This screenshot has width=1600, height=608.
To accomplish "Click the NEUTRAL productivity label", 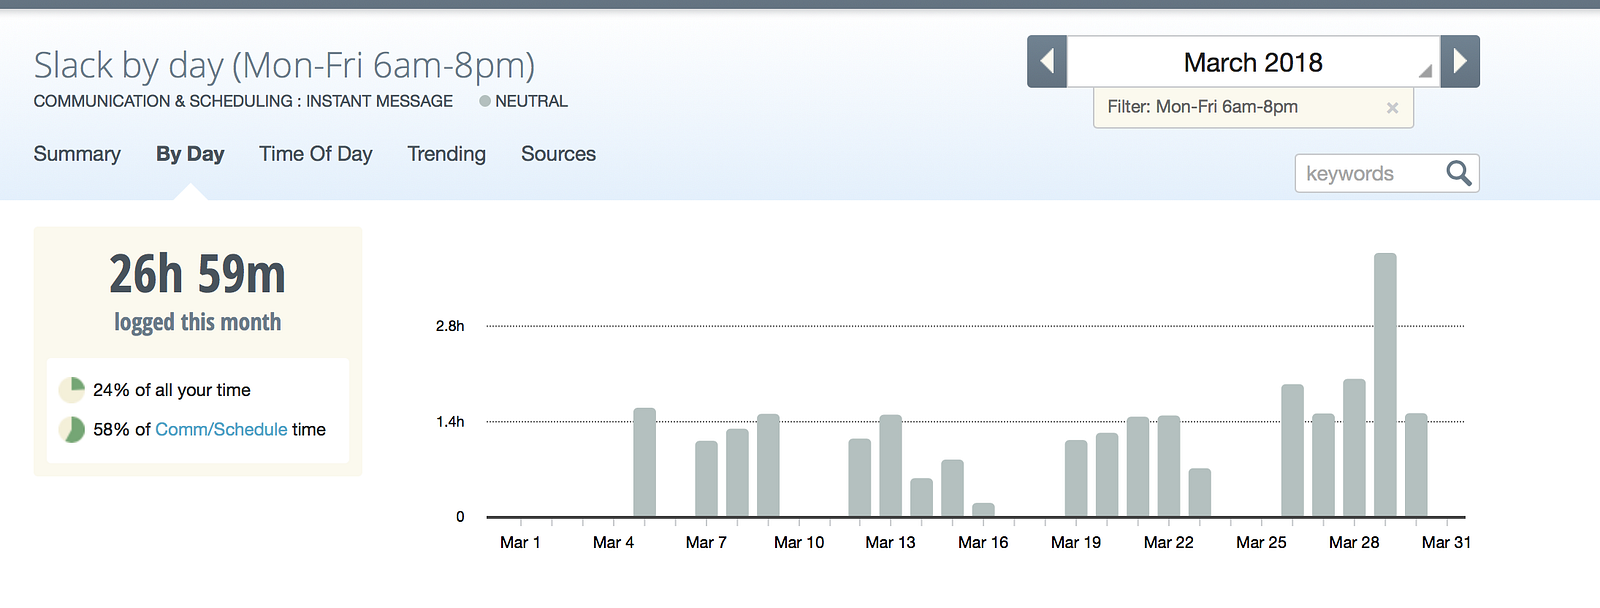I will (x=531, y=101).
